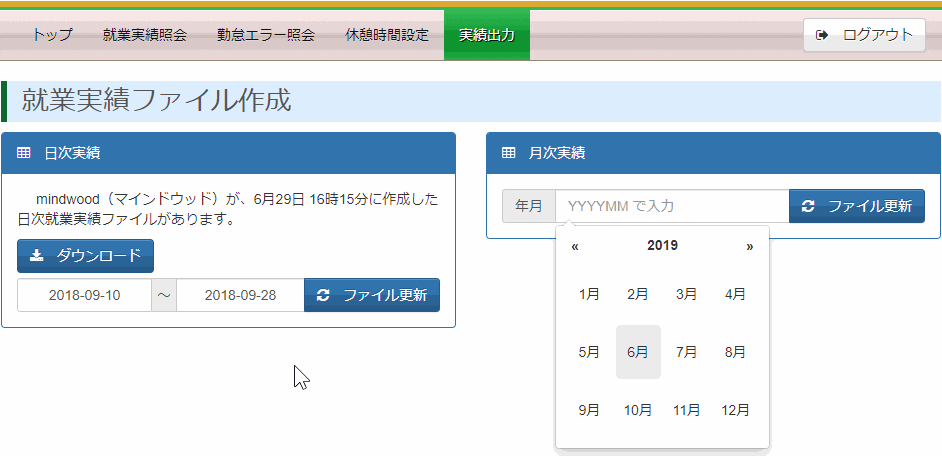The image size is (942, 456).
Task: Select 7月 in month picker
Action: point(687,352)
